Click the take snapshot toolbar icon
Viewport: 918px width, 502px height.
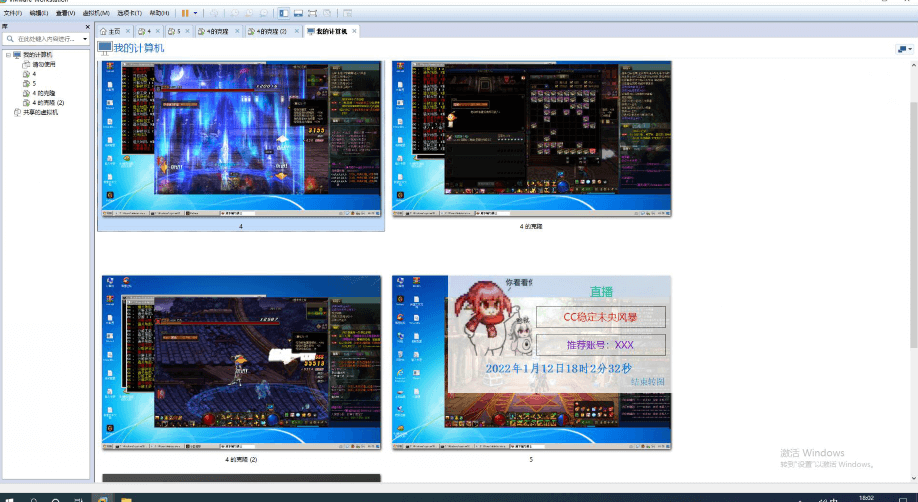point(234,13)
